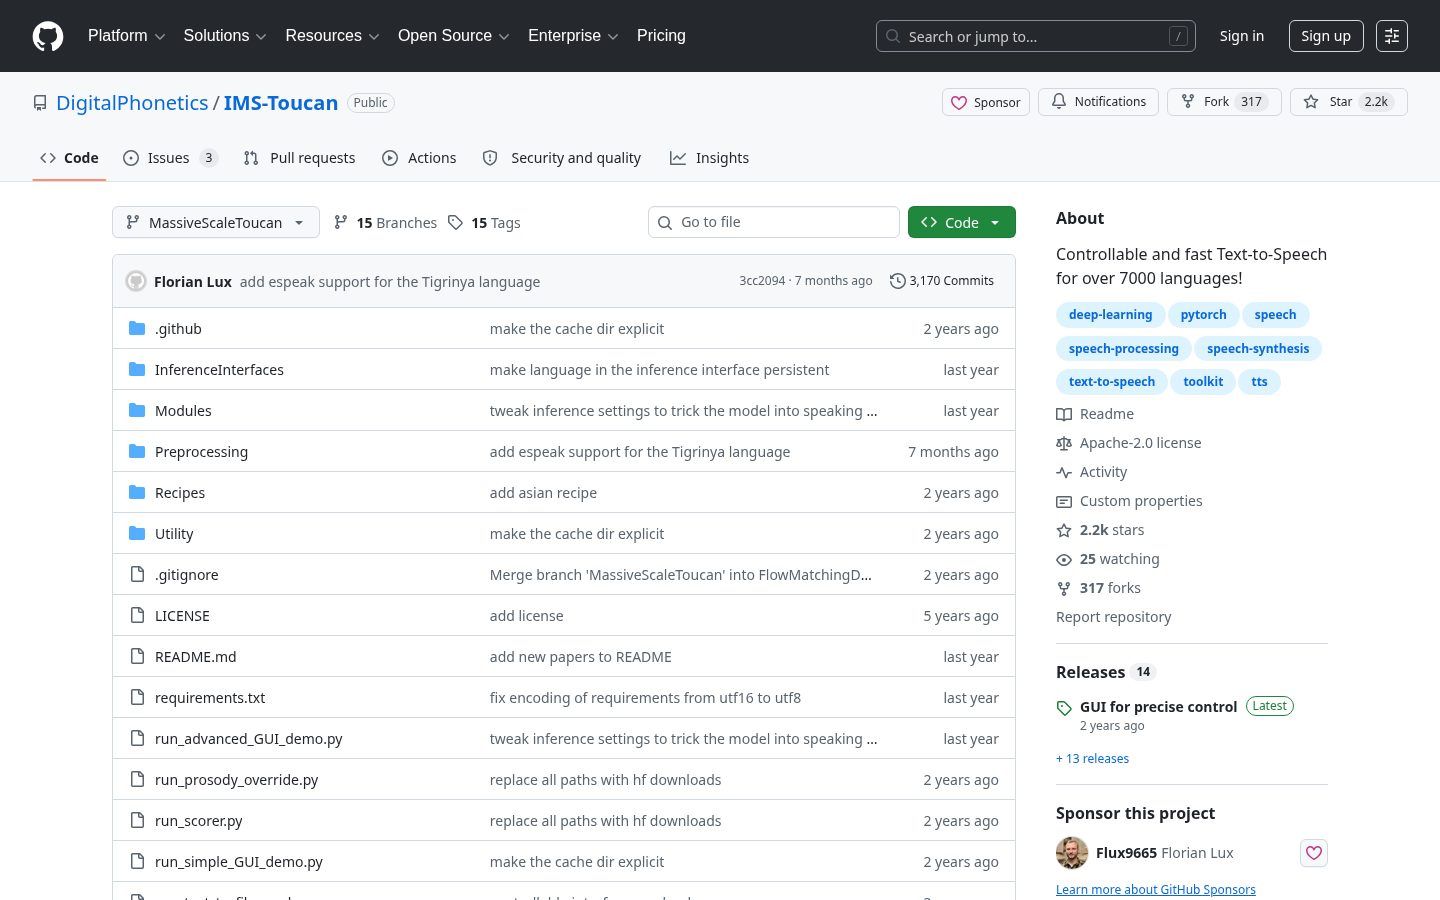Viewport: 1440px width, 900px height.
Task: Open the green Code dropdown button
Action: point(962,222)
